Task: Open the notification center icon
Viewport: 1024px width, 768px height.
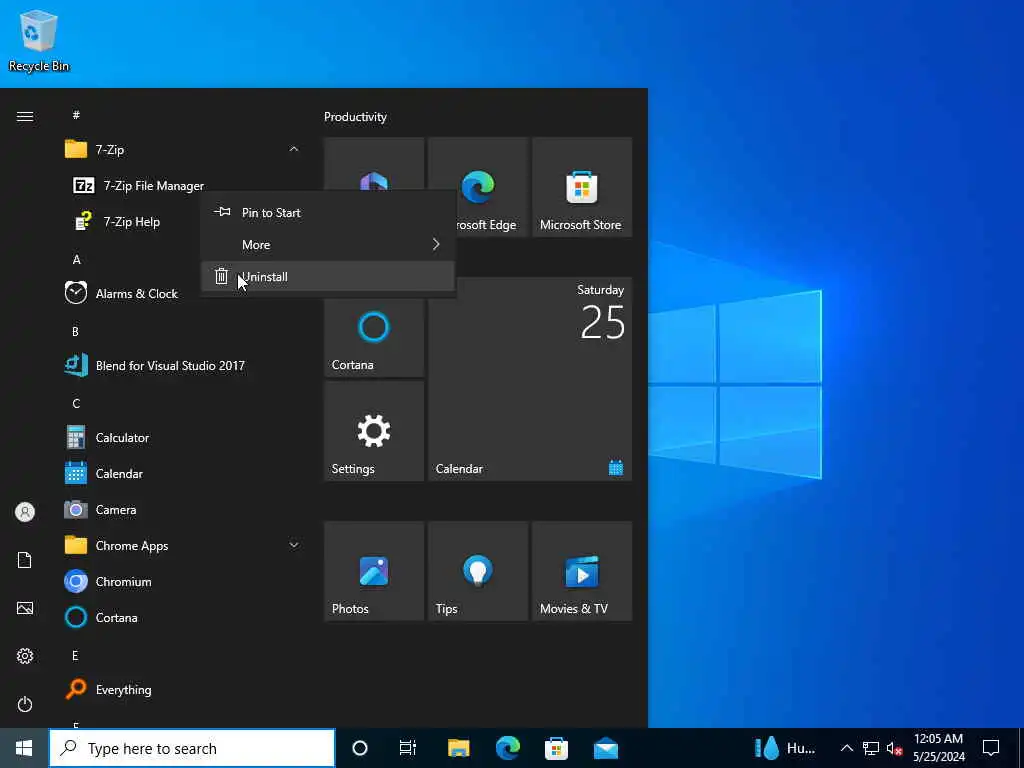Action: pos(991,748)
